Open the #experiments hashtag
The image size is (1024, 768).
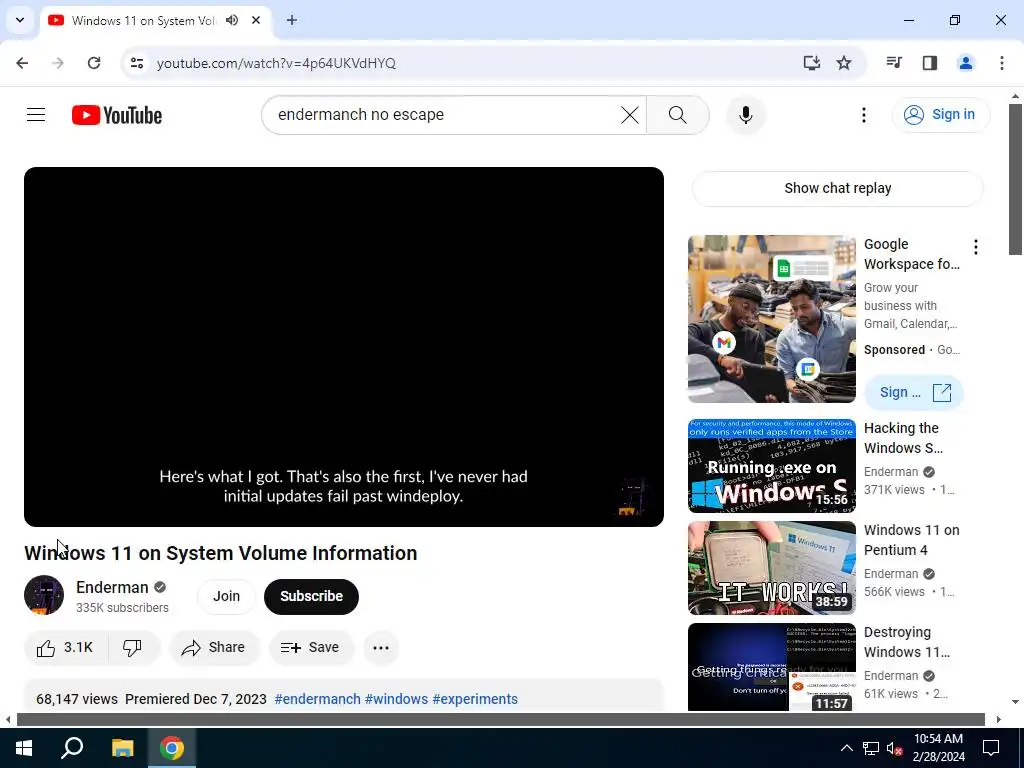click(475, 699)
